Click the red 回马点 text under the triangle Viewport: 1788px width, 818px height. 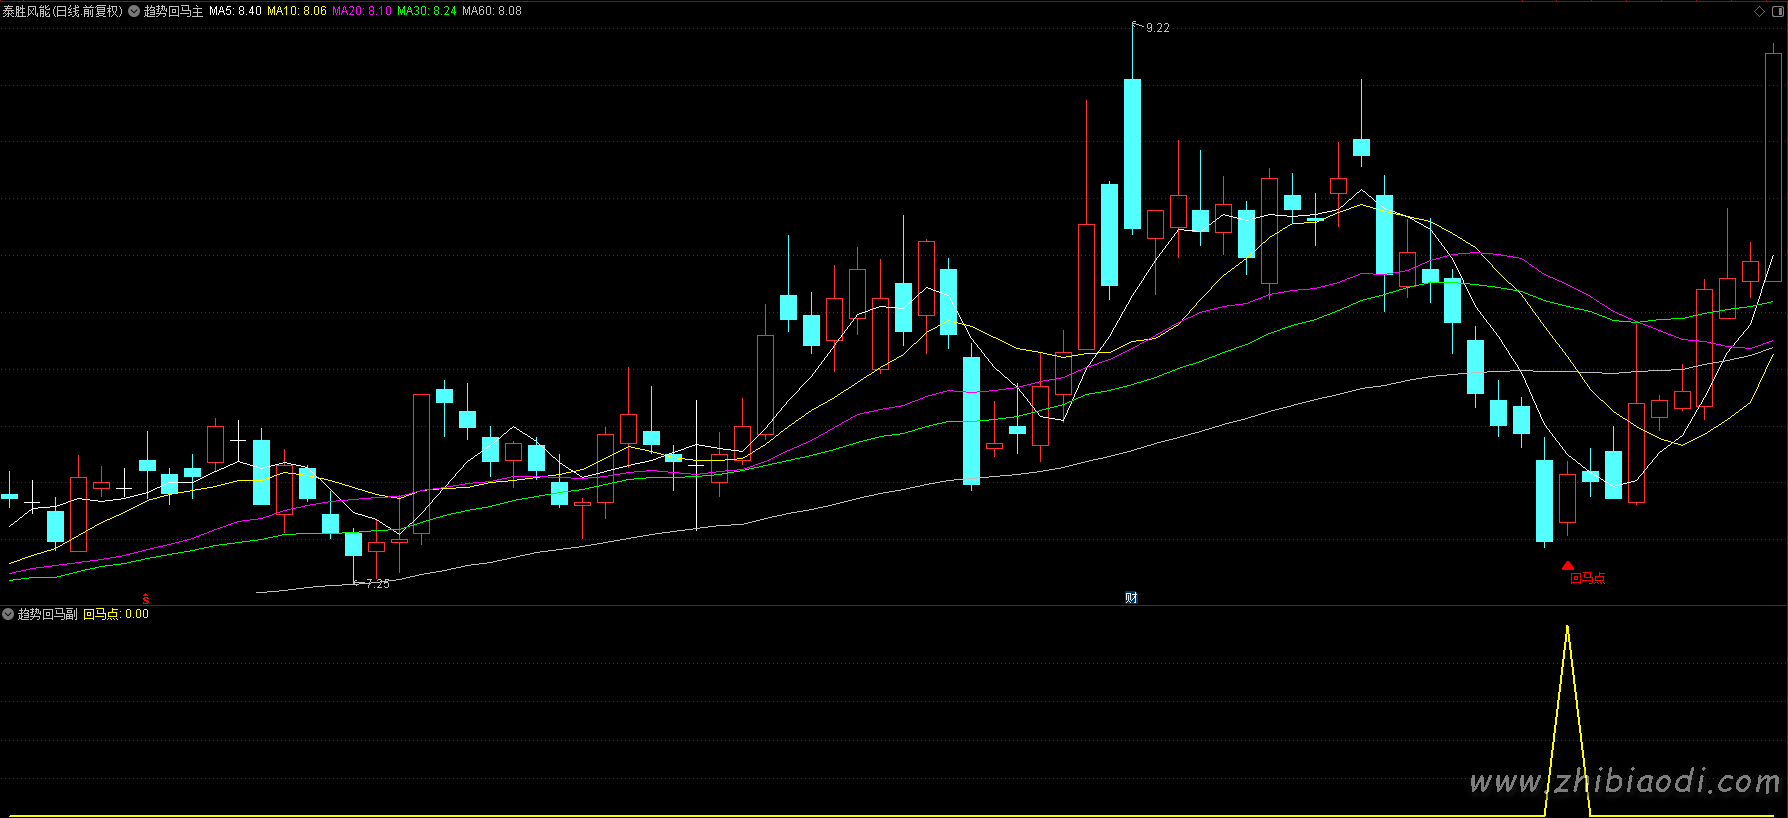(x=1588, y=578)
